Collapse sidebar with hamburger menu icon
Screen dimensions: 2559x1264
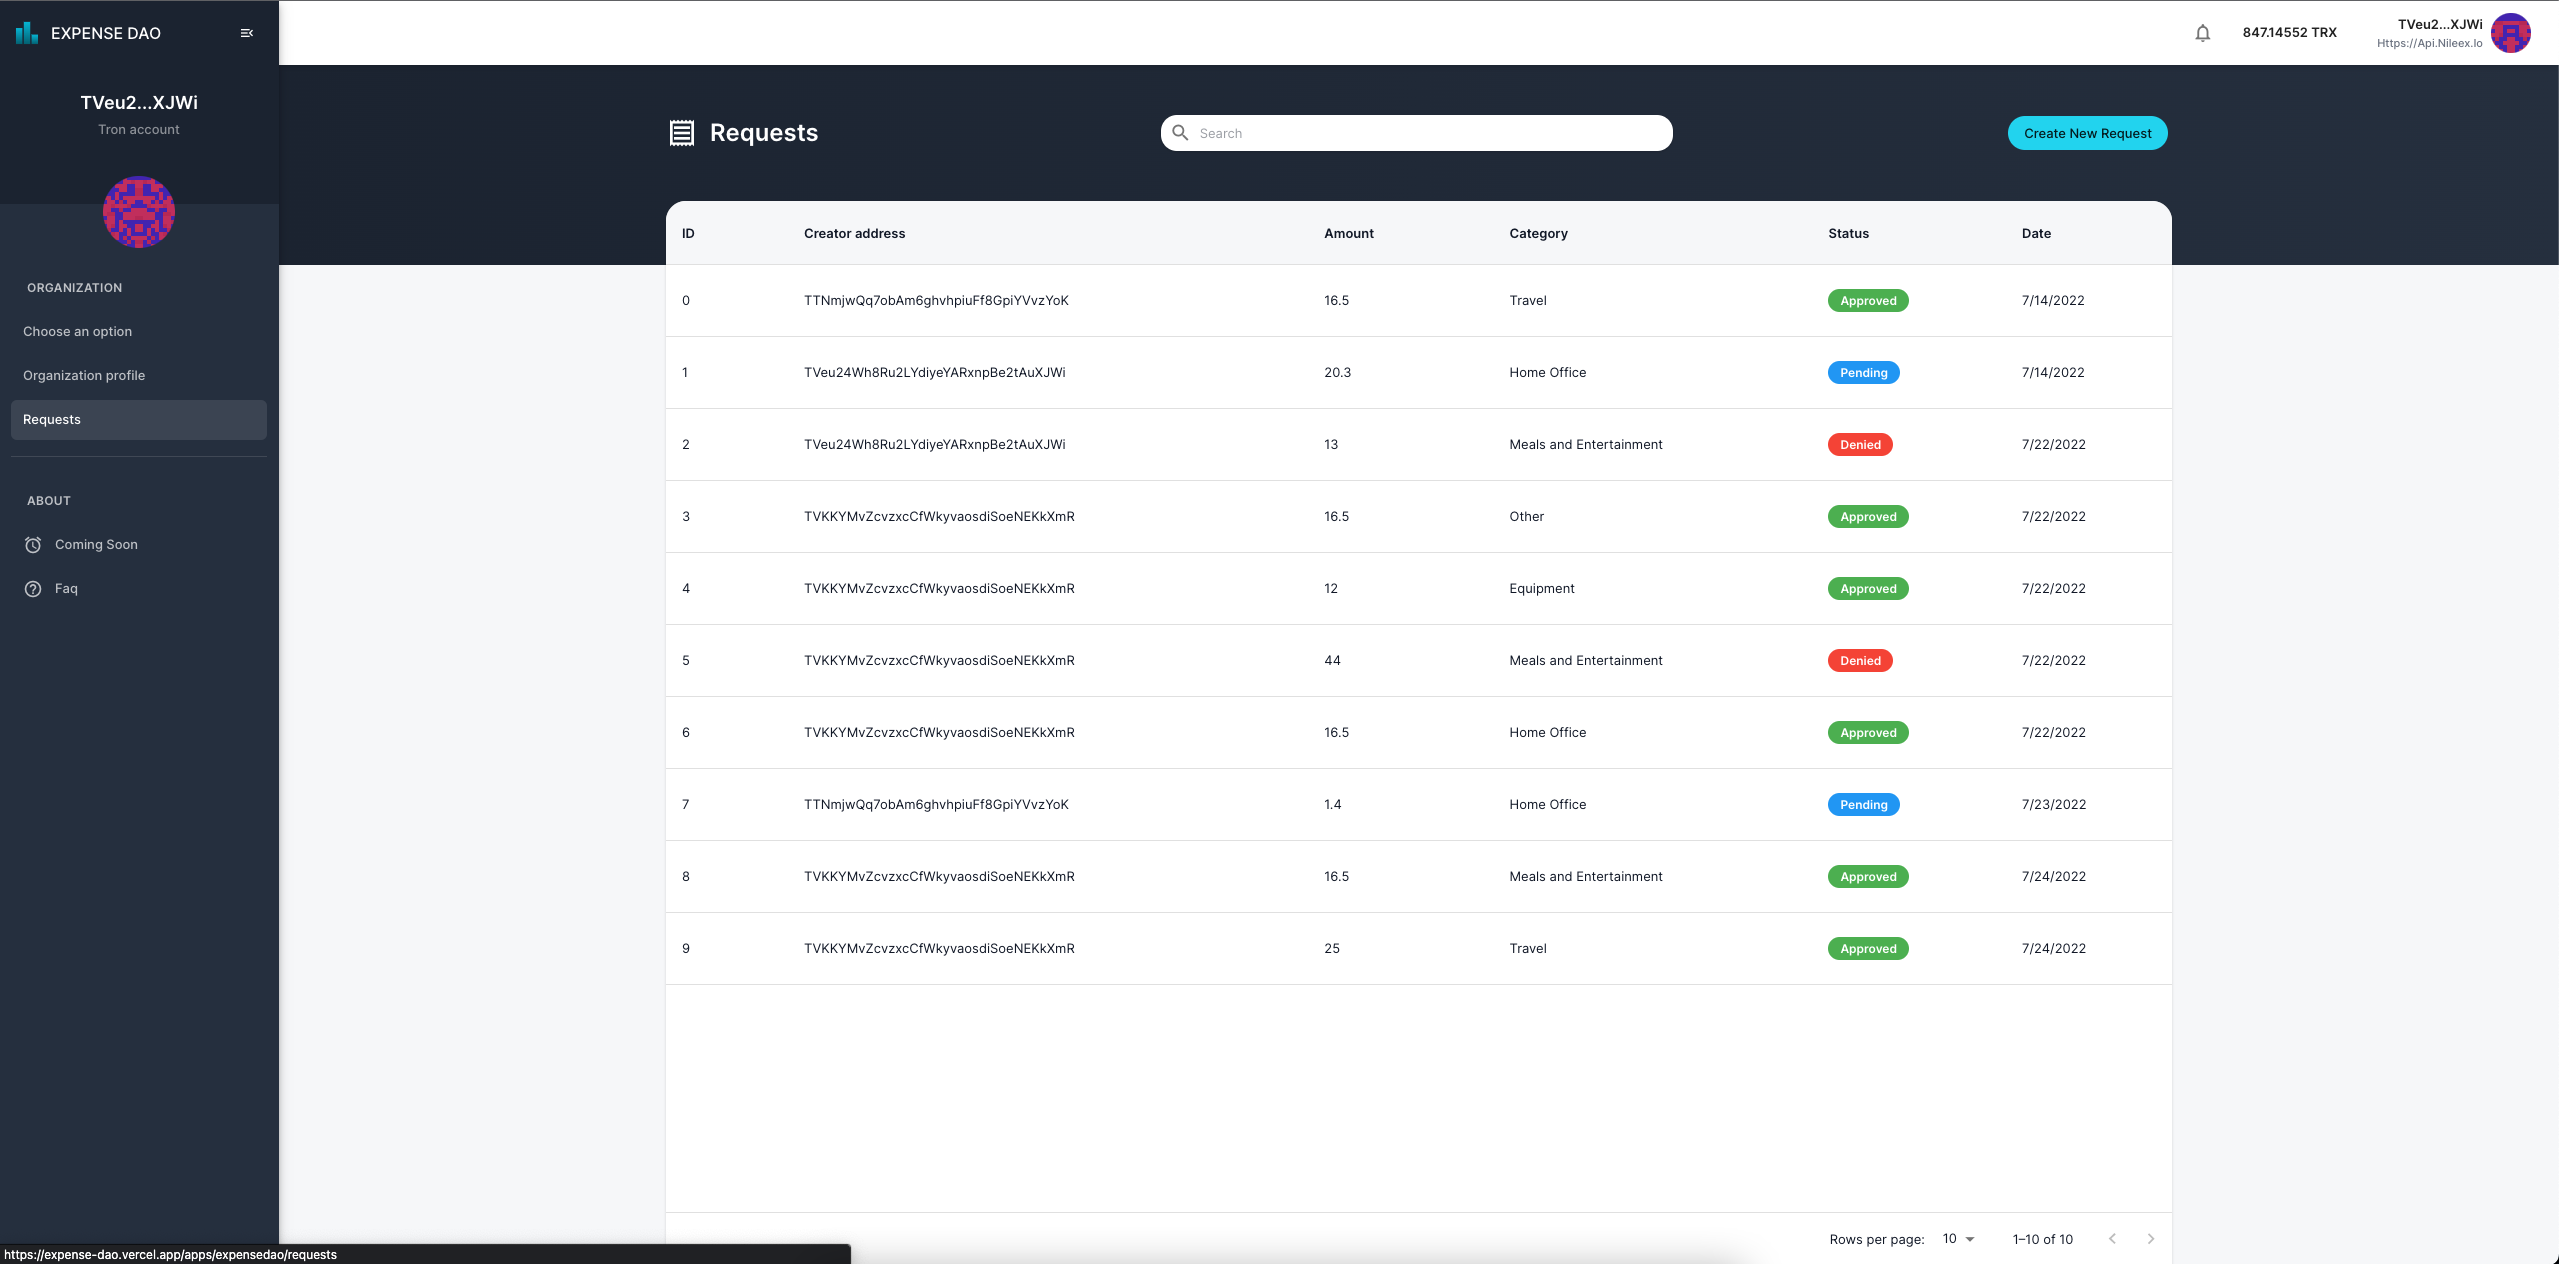[x=247, y=33]
